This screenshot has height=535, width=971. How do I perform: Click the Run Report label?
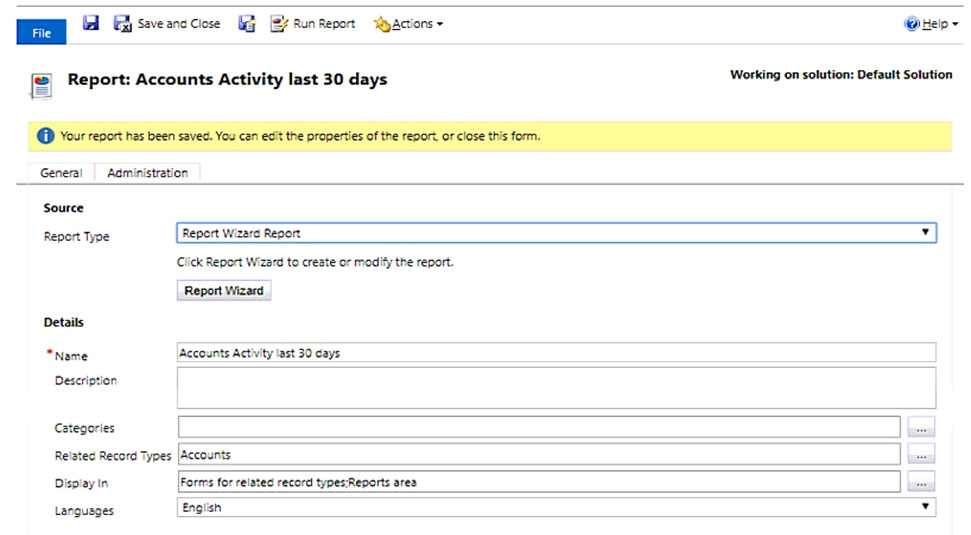324,24
